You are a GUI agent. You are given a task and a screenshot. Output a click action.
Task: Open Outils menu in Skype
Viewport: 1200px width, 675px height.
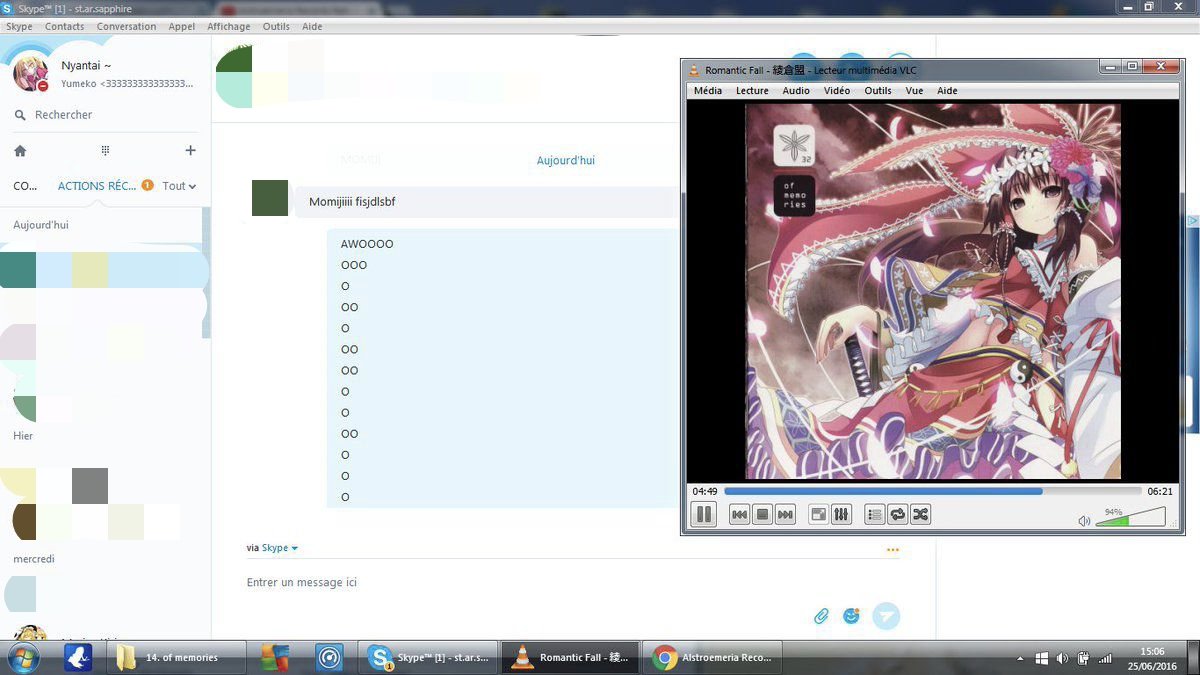[x=276, y=26]
